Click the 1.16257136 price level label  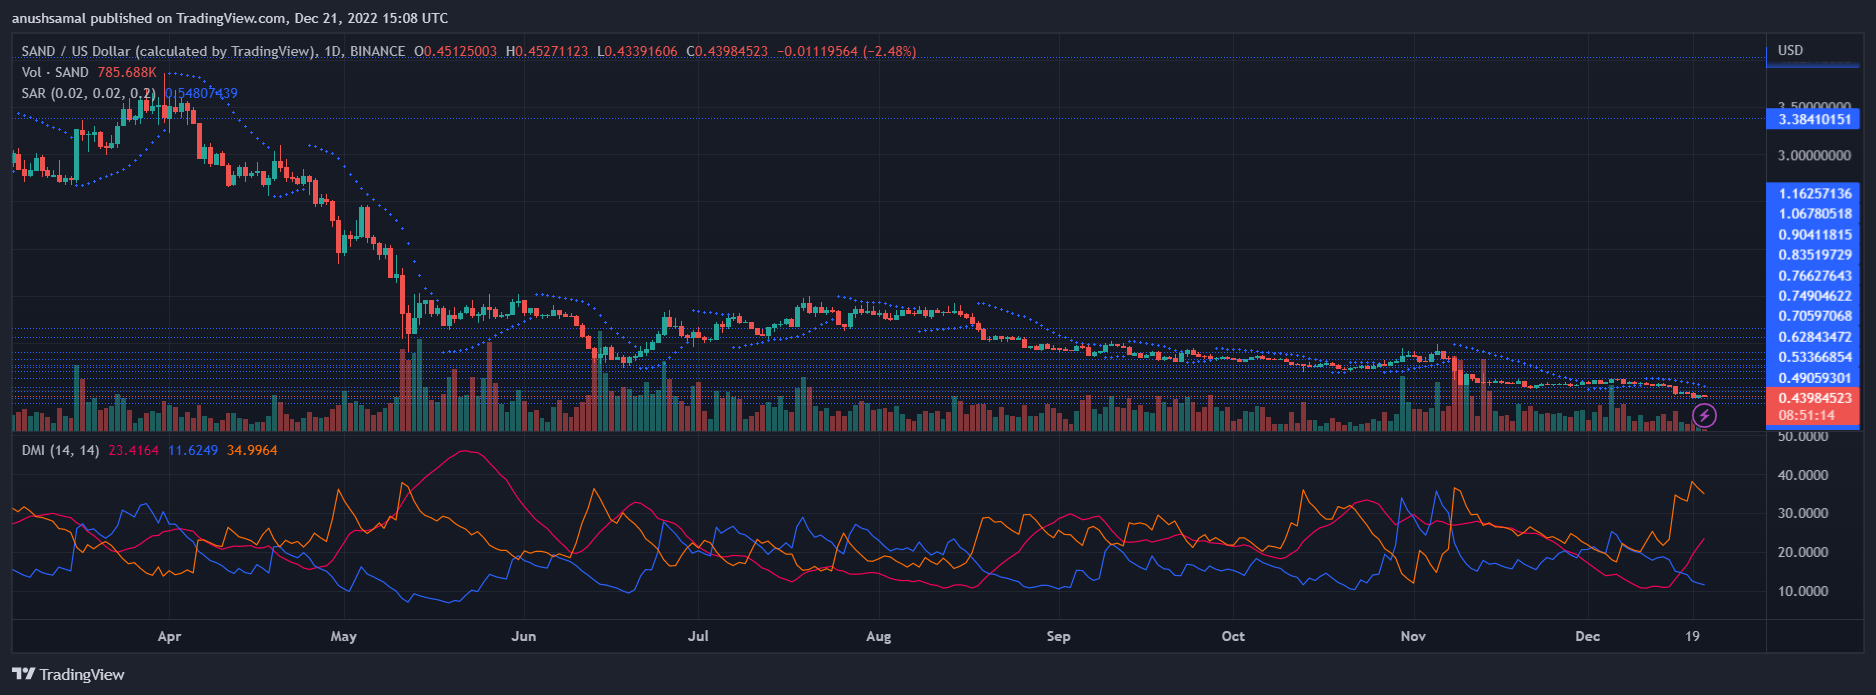[x=1813, y=193]
